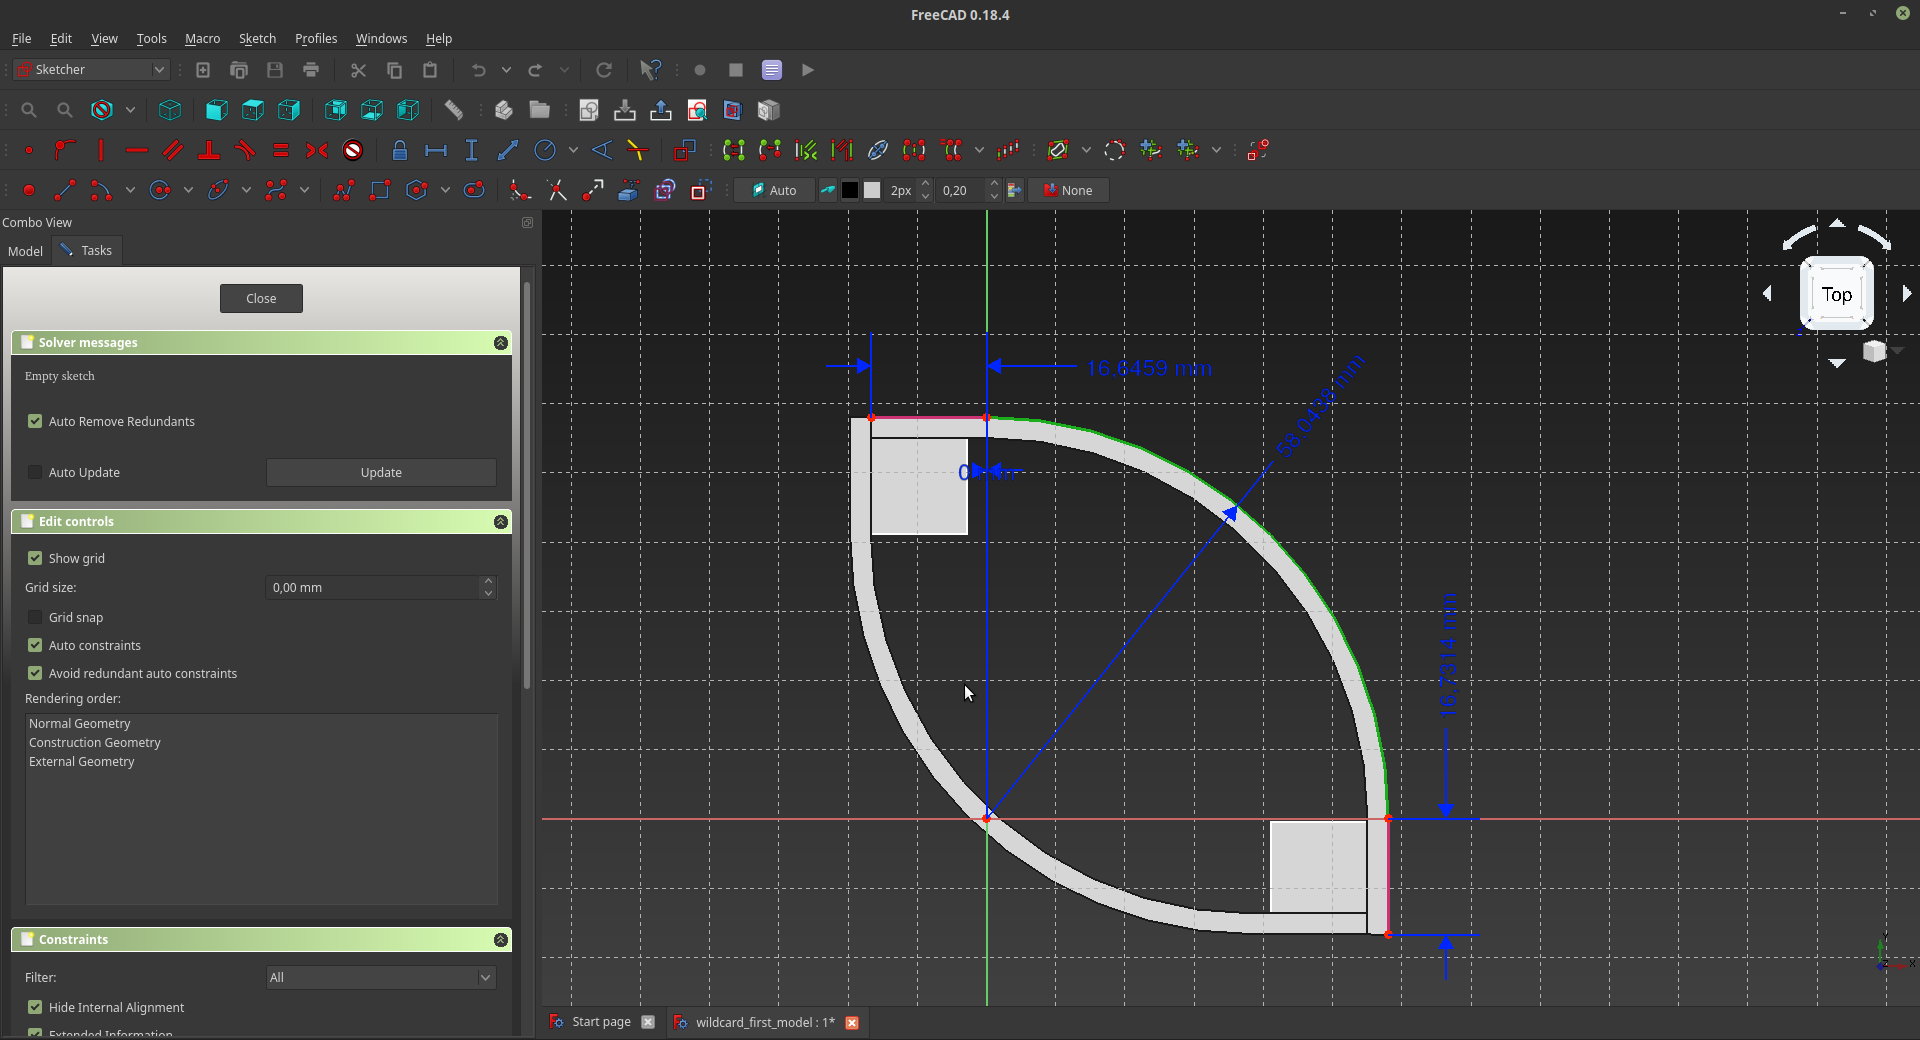Image resolution: width=1920 pixels, height=1040 pixels.
Task: Pick the black line color swatch
Action: pyautogui.click(x=850, y=190)
